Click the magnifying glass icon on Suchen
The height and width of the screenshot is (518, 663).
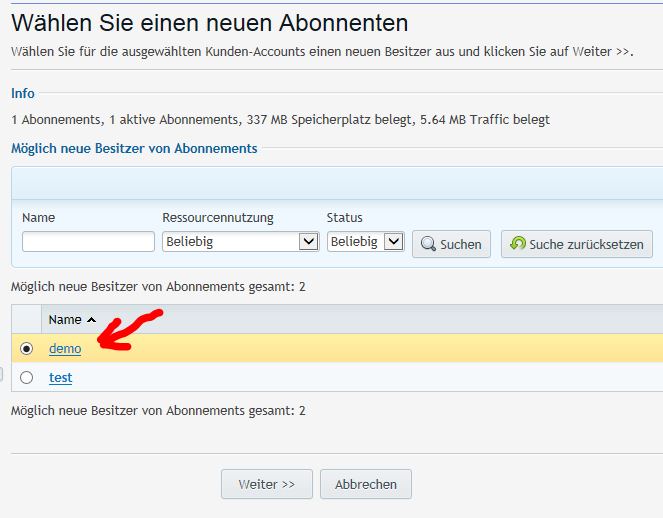(x=427, y=244)
